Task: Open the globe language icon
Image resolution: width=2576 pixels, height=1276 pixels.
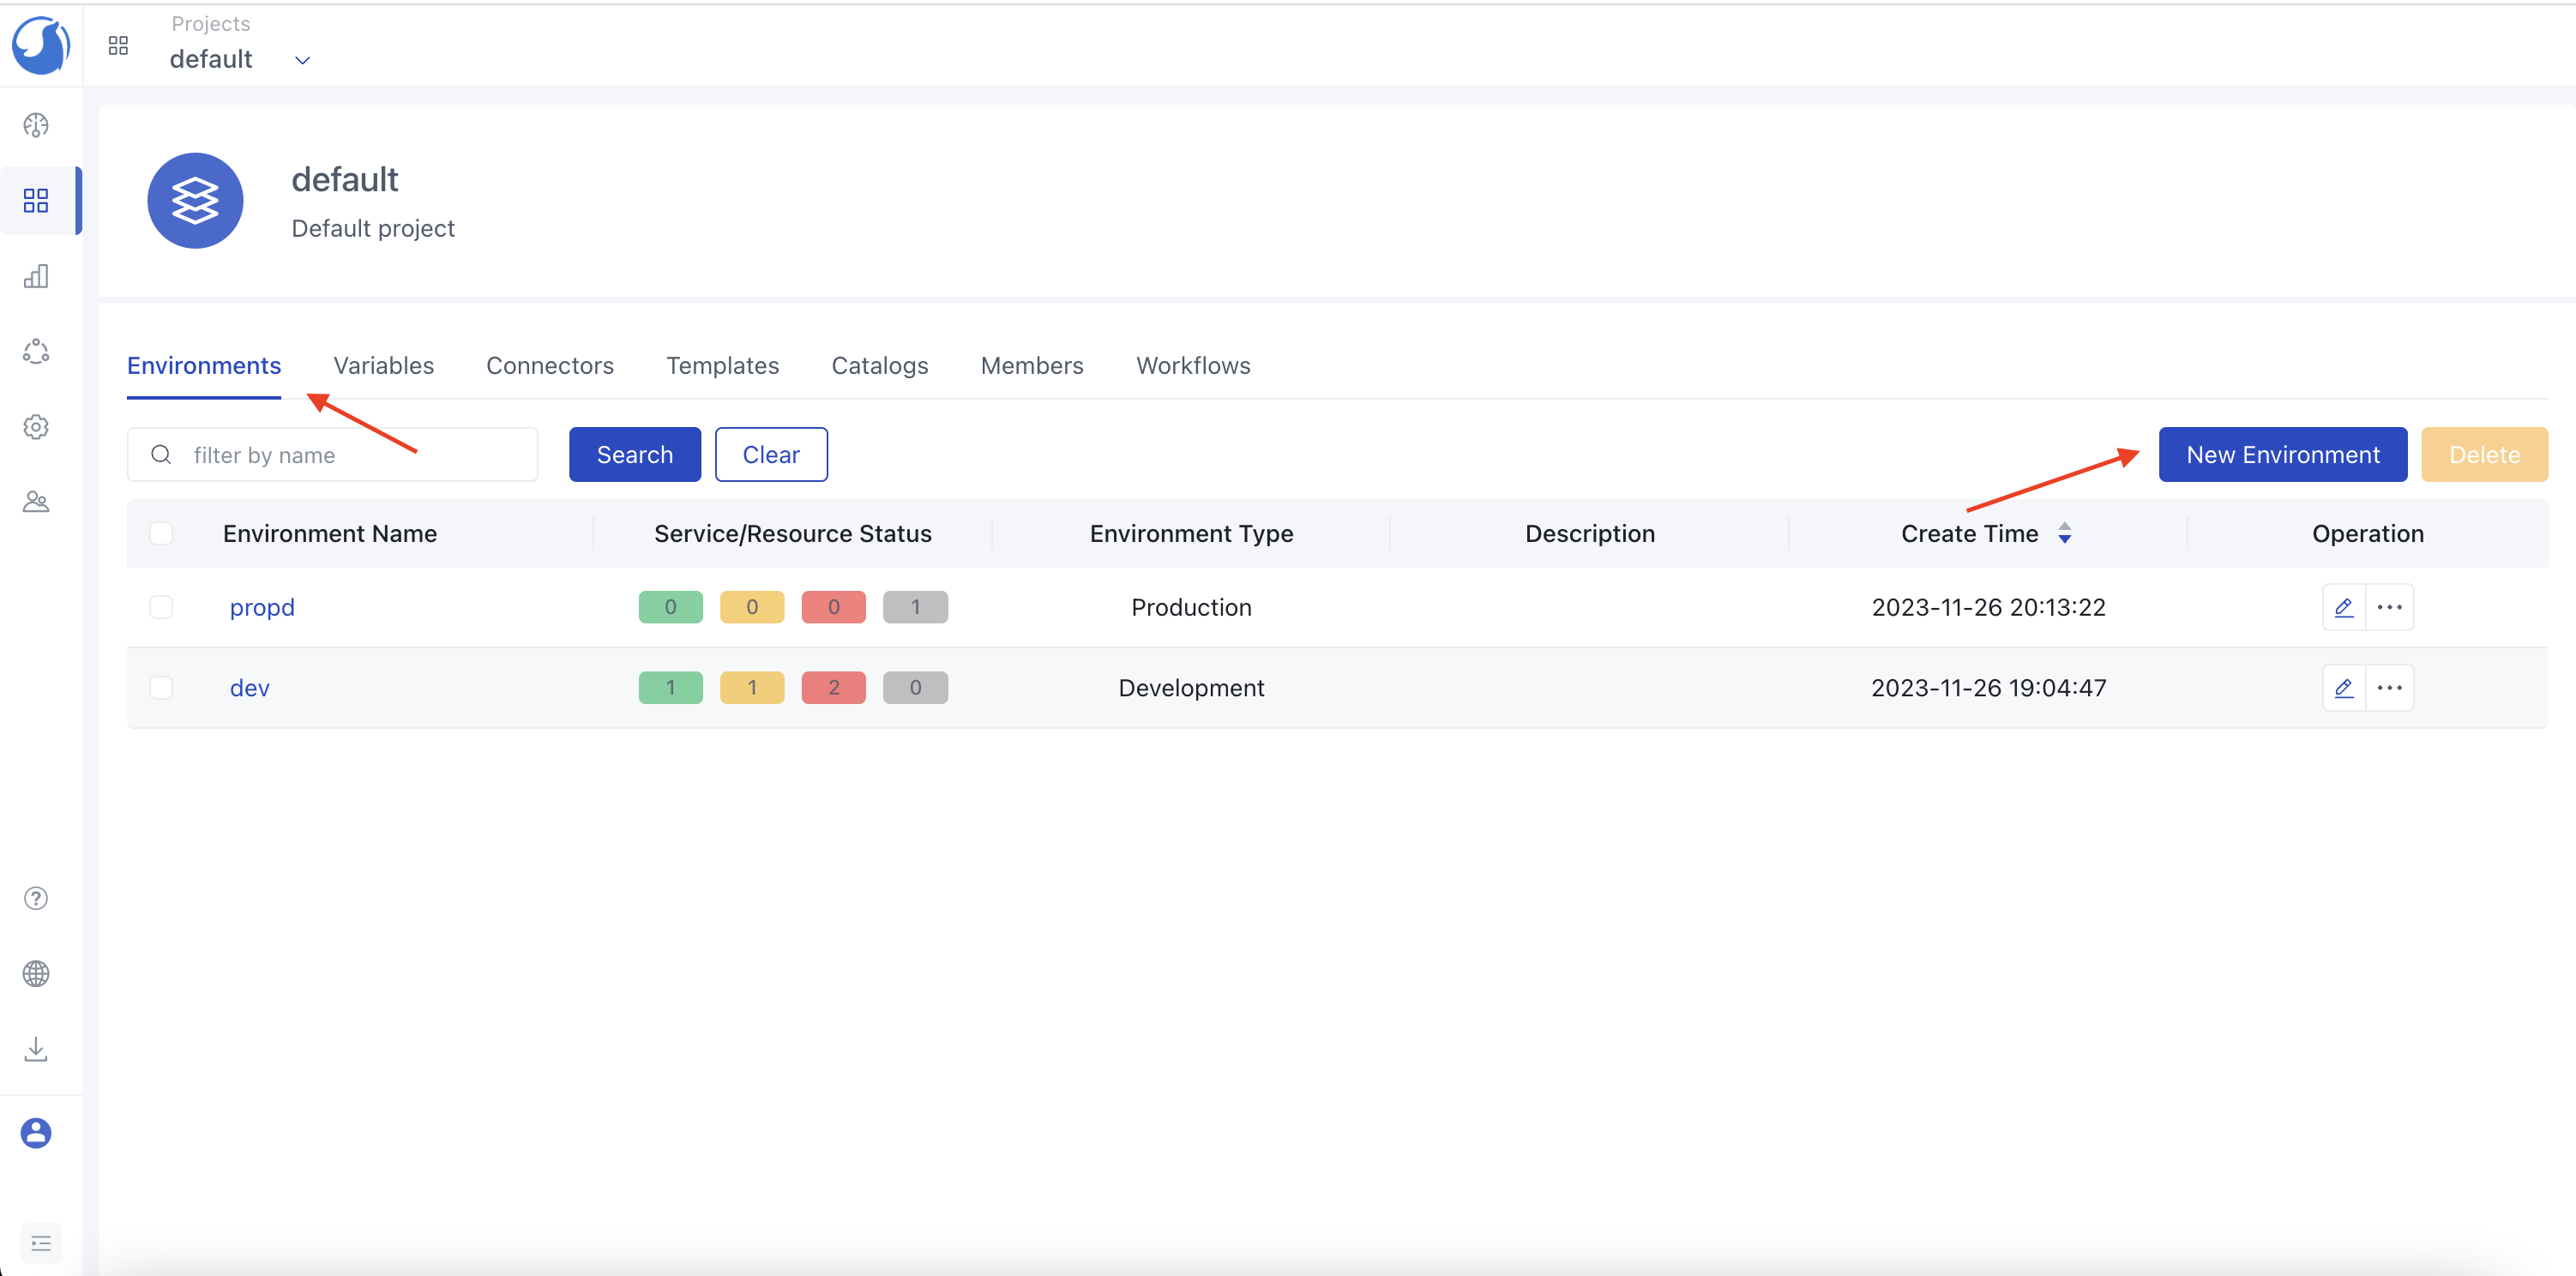Action: click(36, 973)
